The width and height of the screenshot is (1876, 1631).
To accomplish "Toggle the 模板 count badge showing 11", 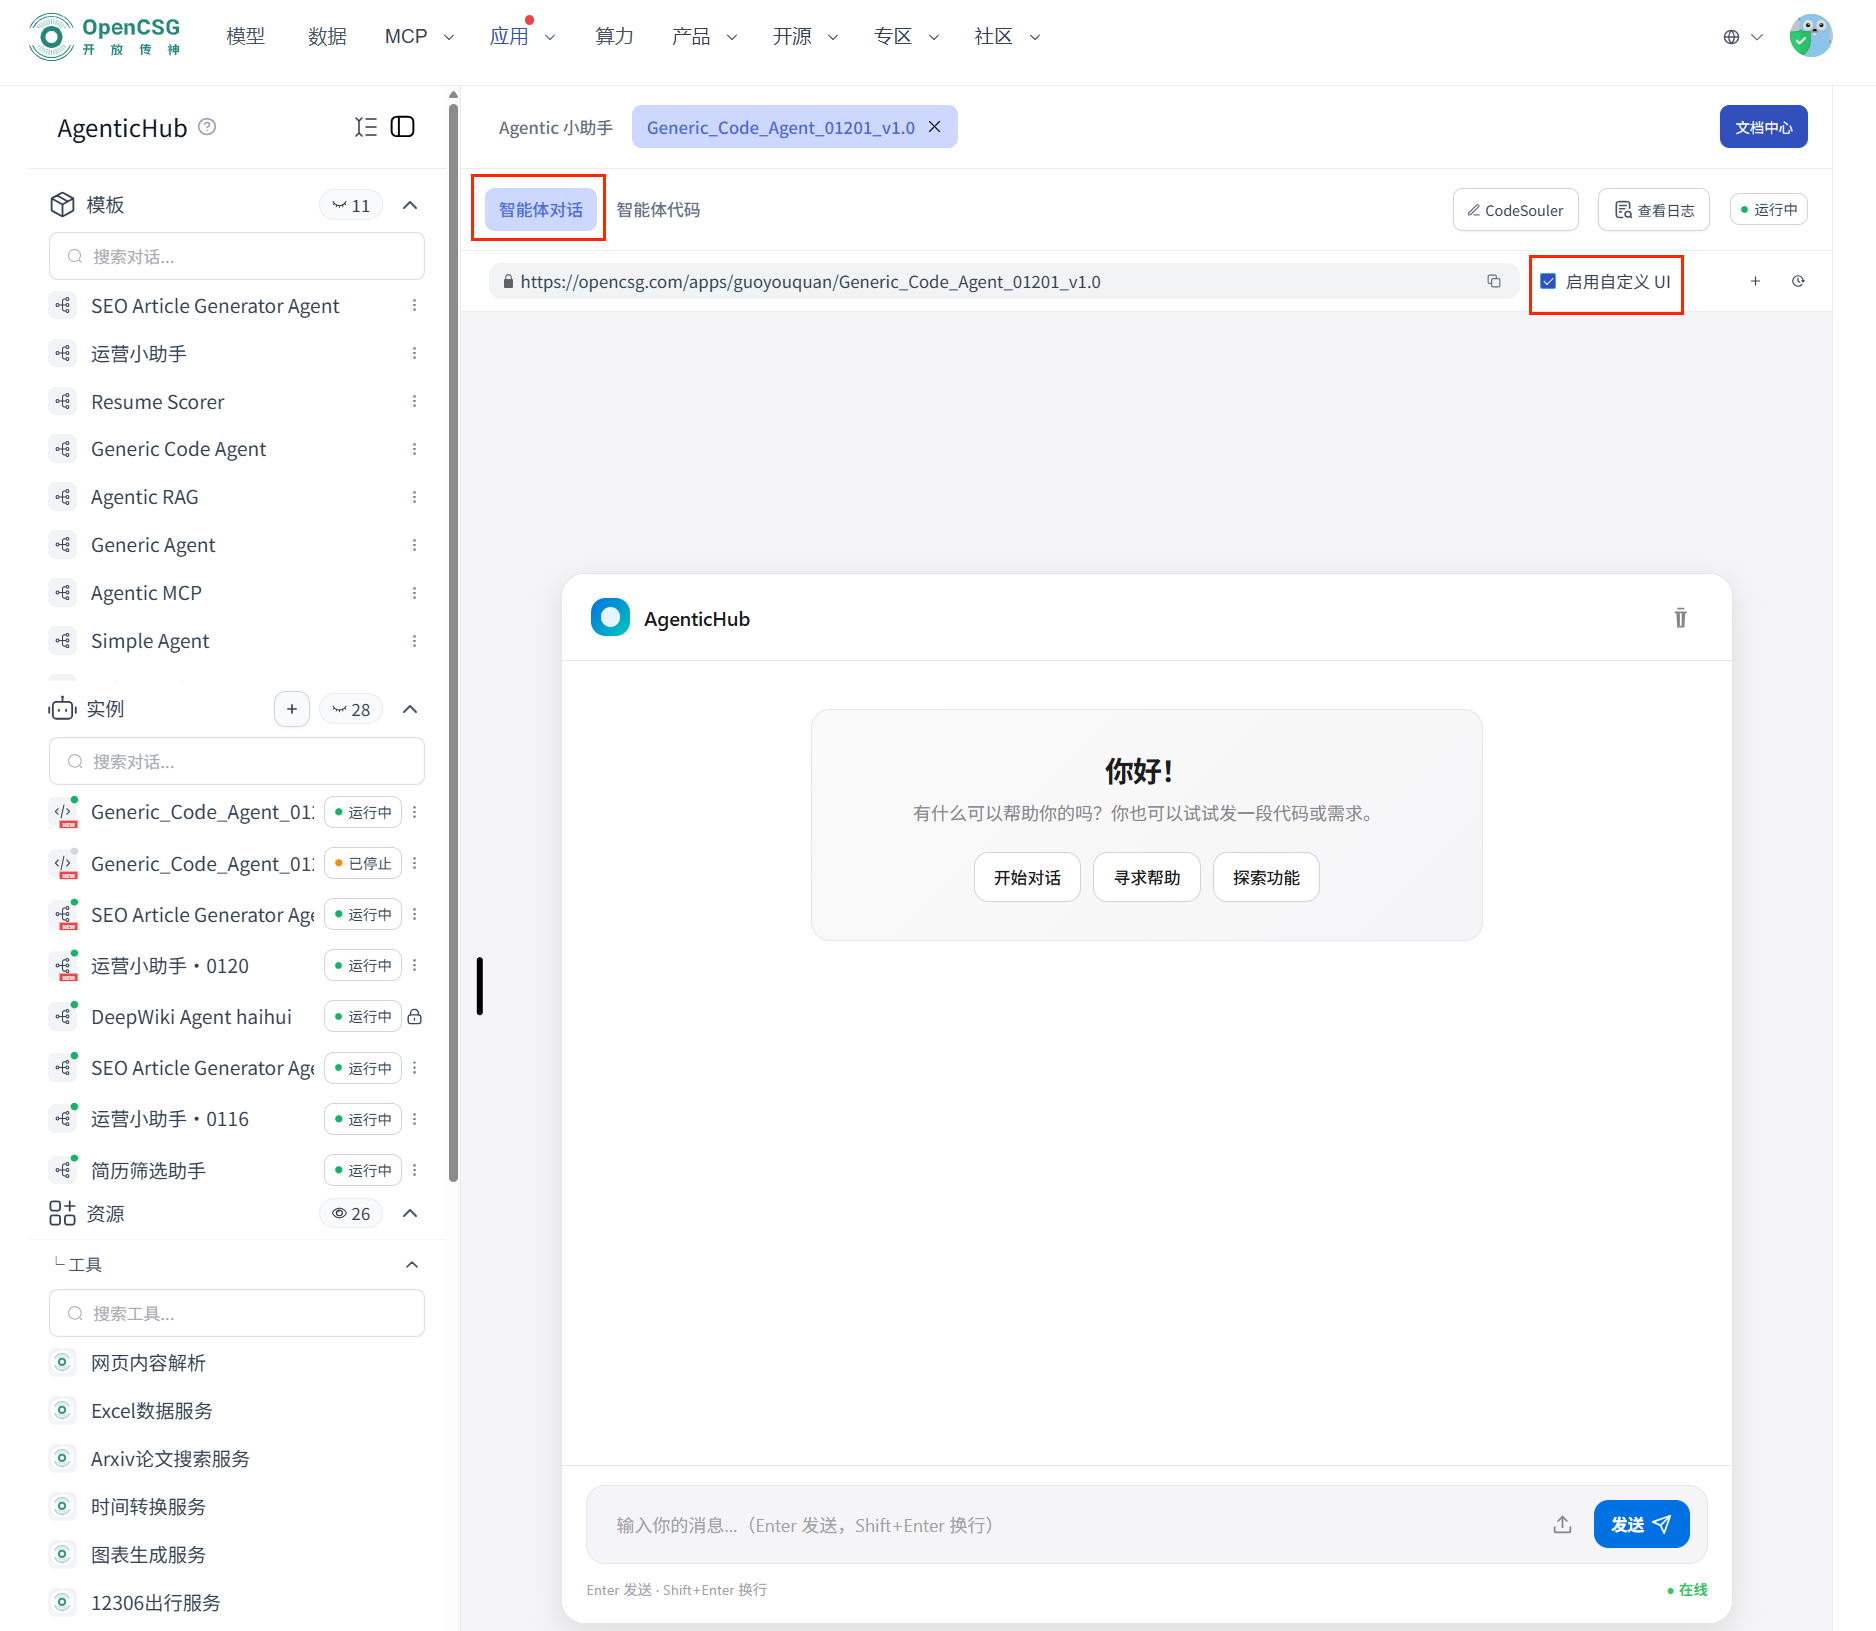I will 351,205.
